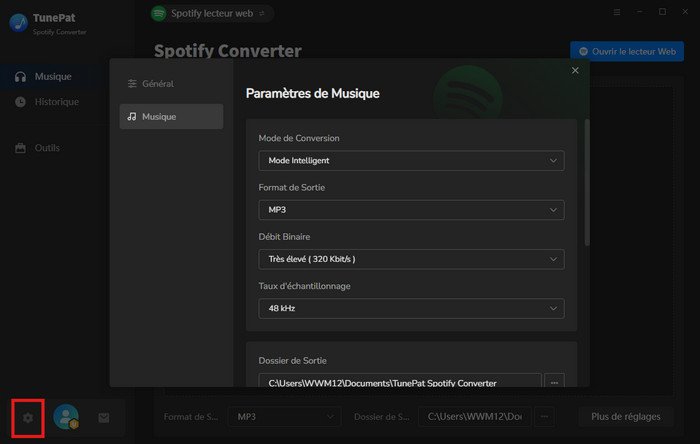Switch to the Général settings tab

tap(171, 83)
